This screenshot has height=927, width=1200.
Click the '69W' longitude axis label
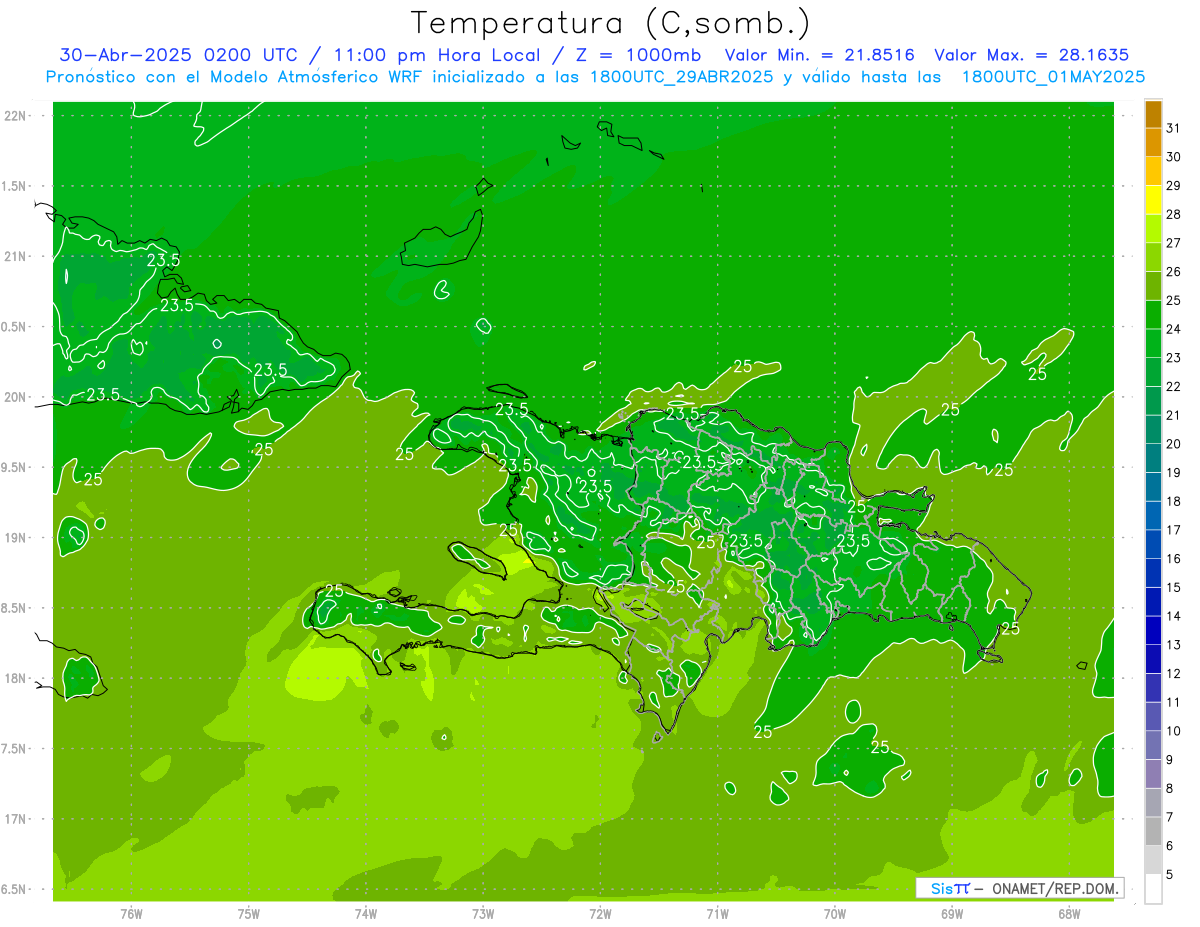(952, 914)
